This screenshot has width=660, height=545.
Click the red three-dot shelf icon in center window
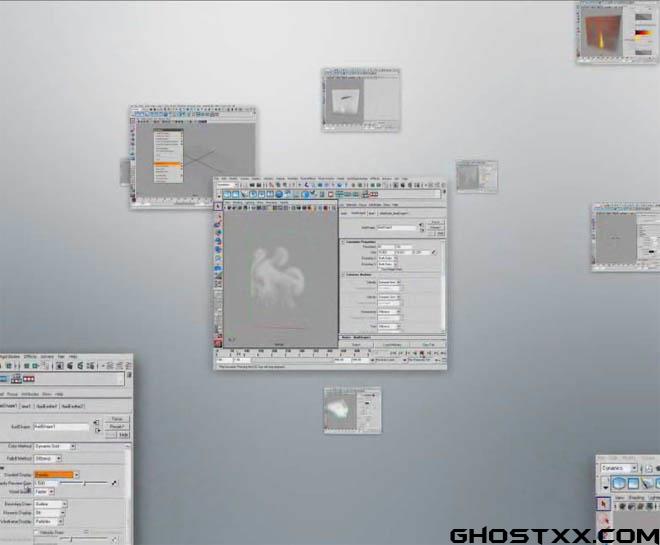[373, 194]
